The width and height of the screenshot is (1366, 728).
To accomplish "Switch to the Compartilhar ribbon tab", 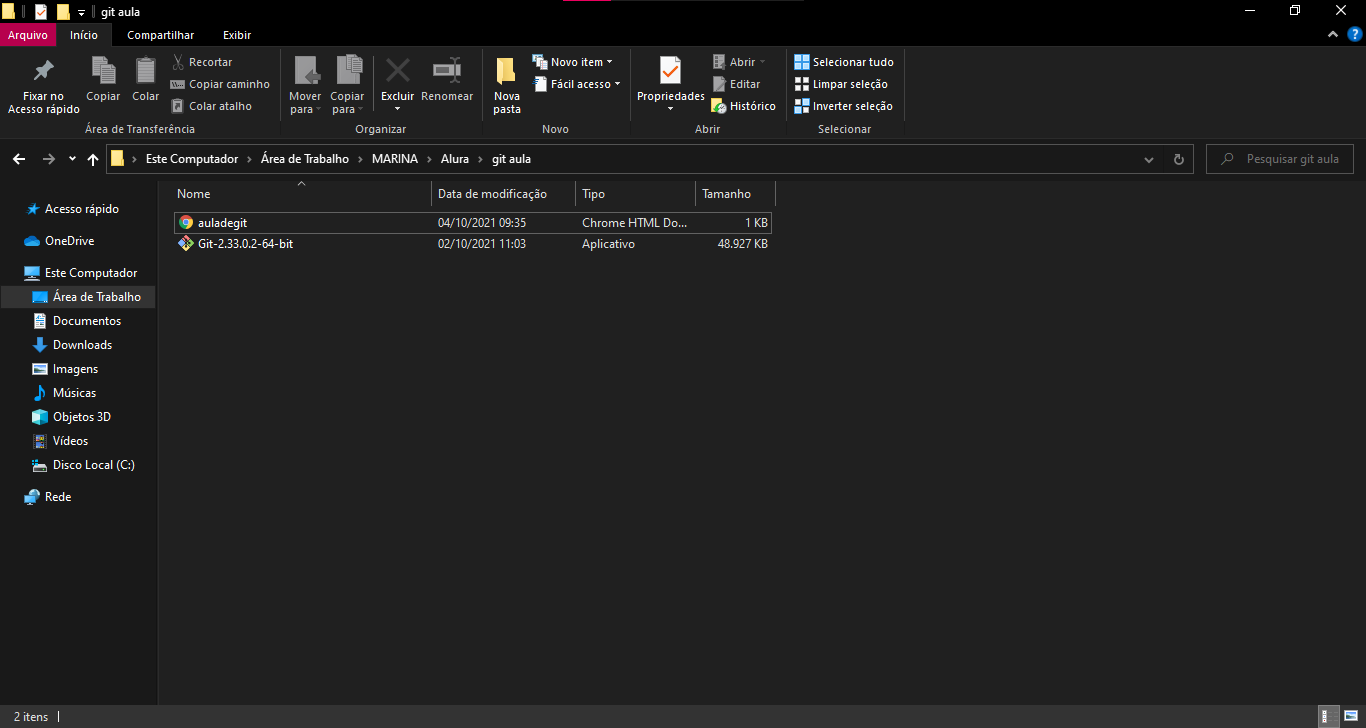I will coord(161,35).
